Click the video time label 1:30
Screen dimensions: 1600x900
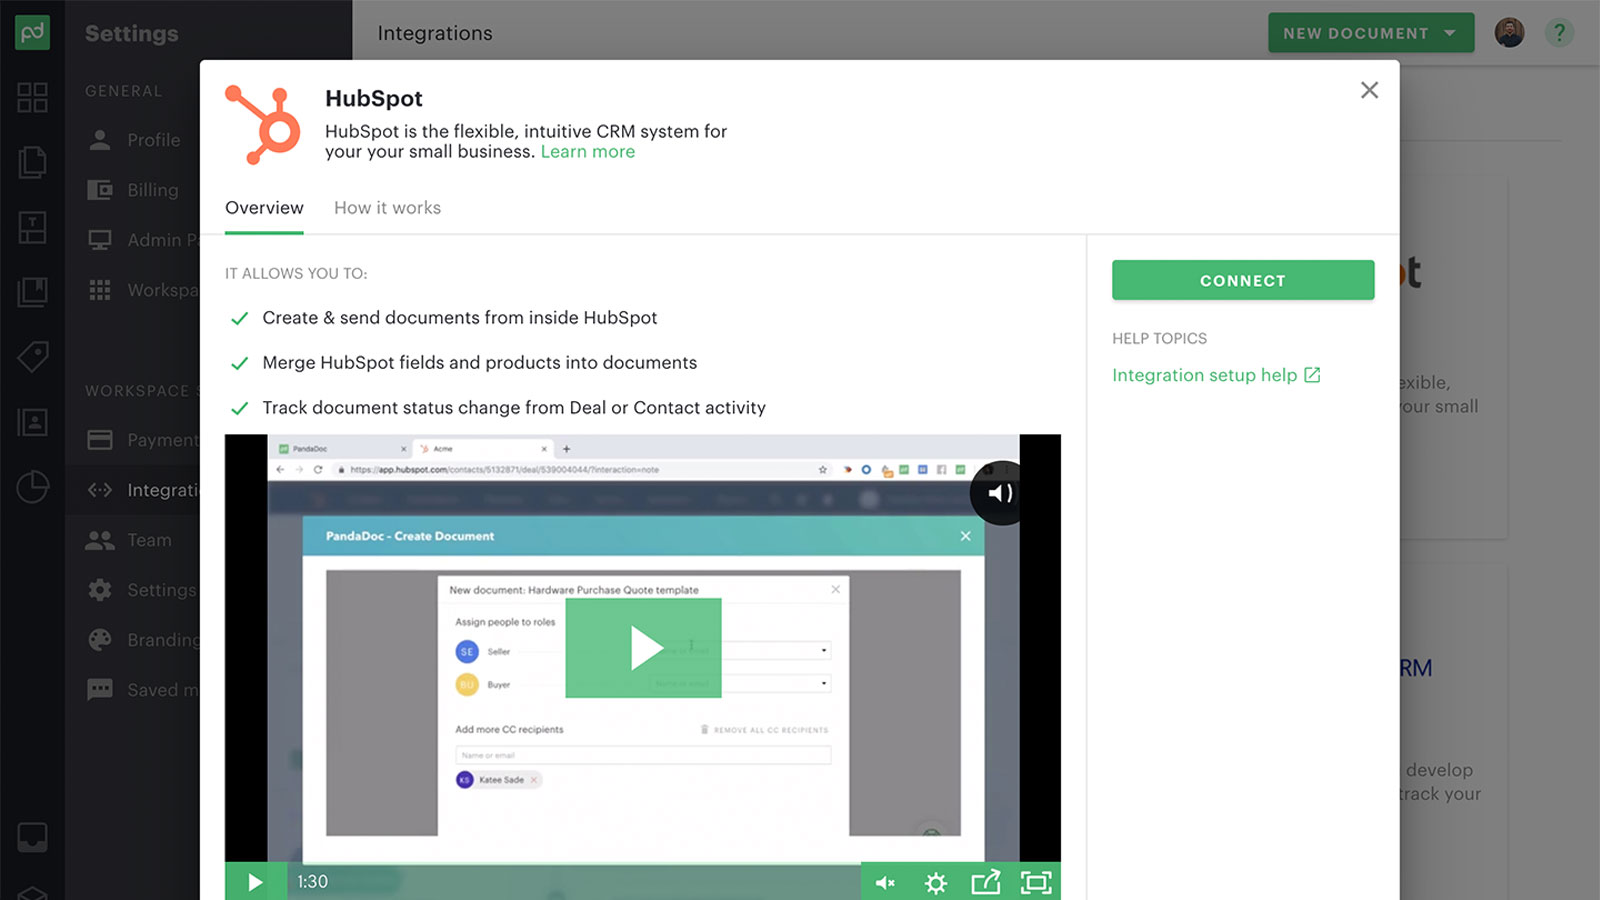point(312,882)
